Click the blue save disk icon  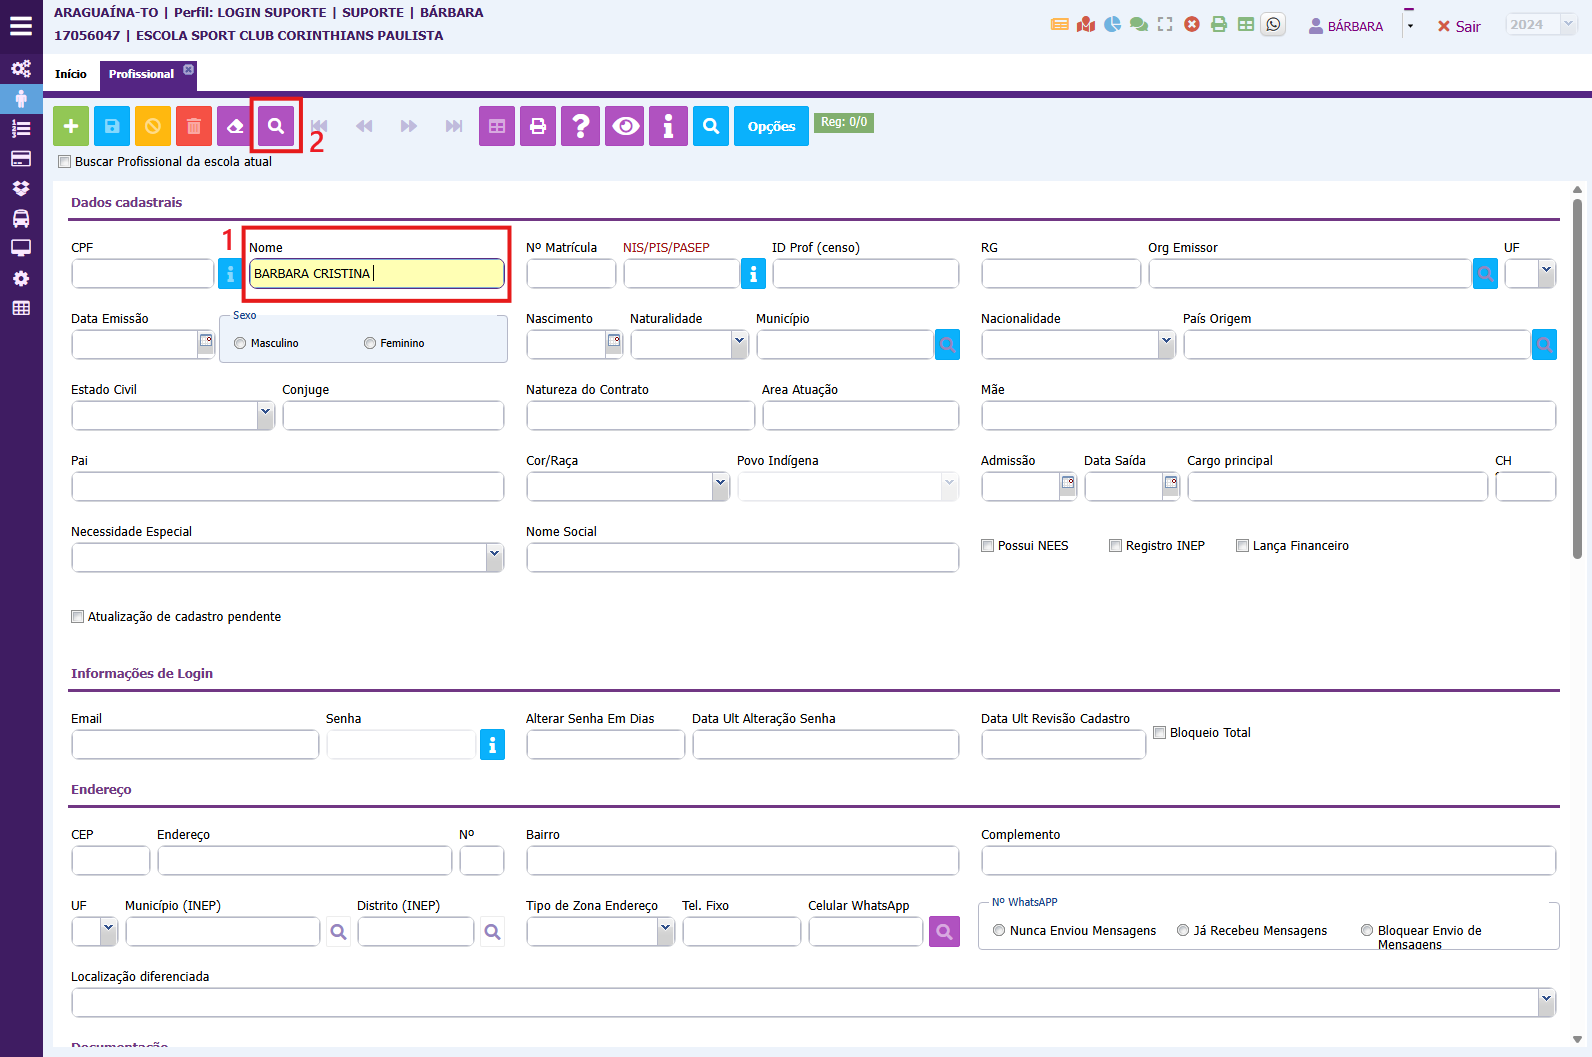pos(112,126)
